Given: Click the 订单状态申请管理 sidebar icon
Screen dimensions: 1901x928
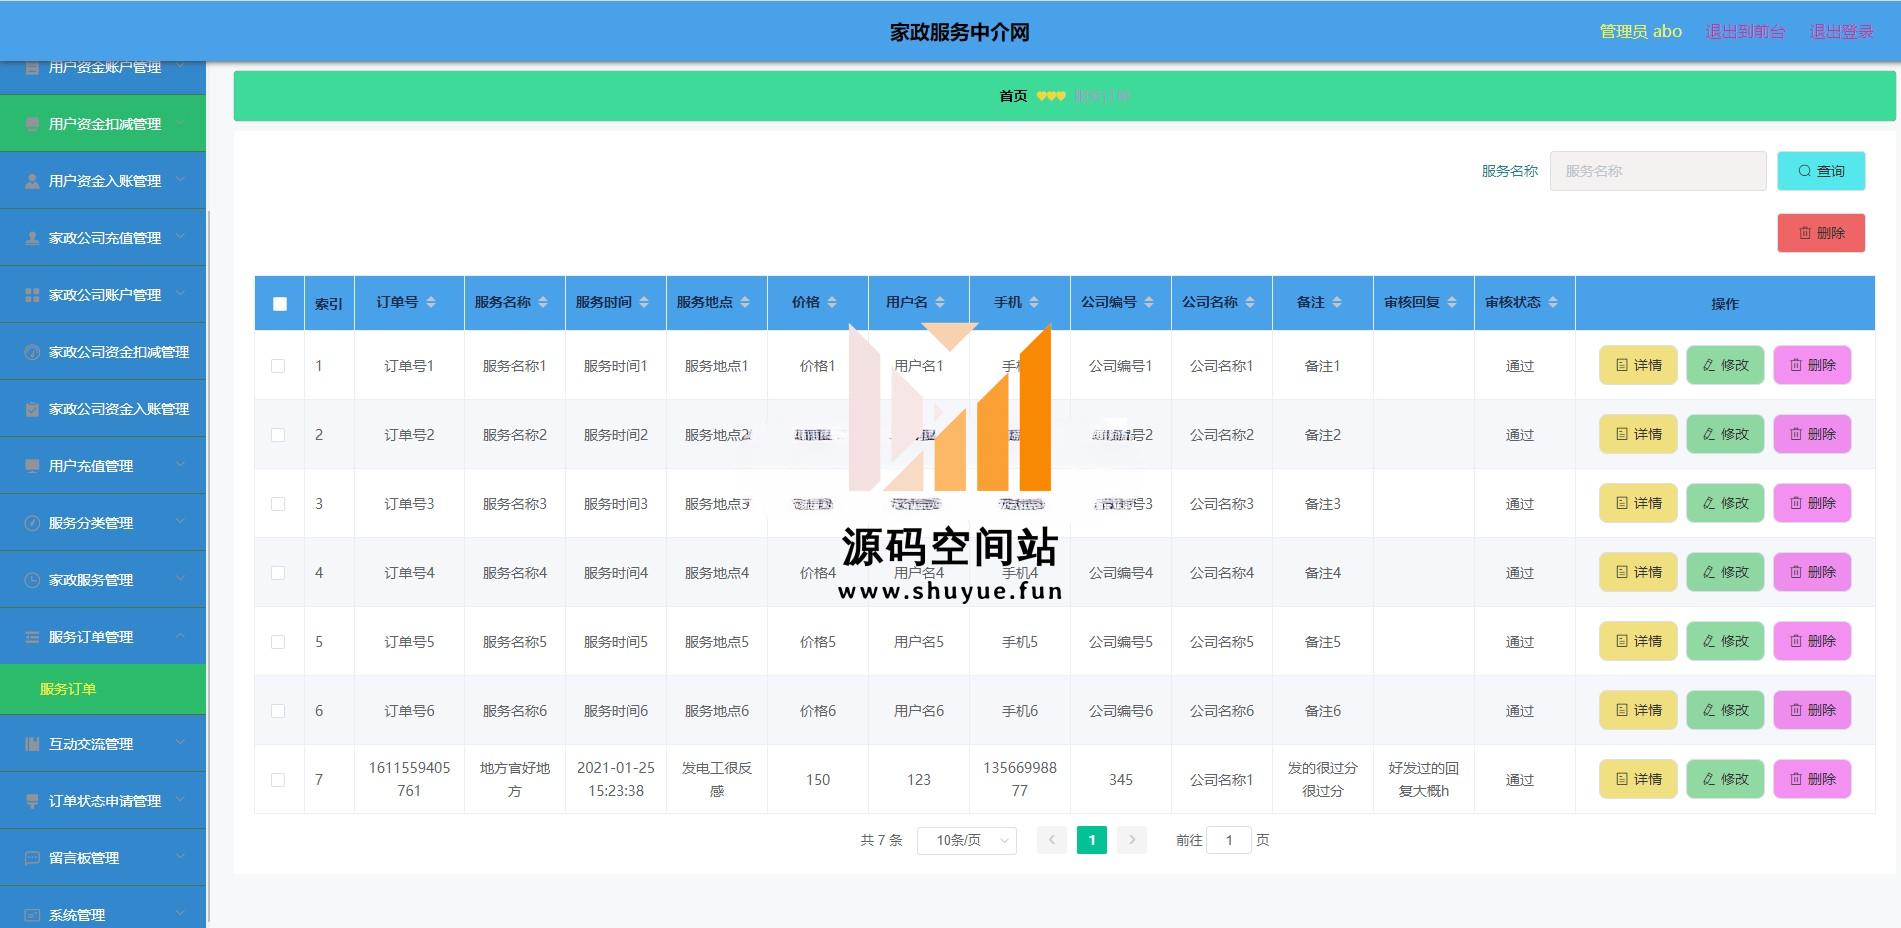Looking at the screenshot, I should click(x=32, y=801).
